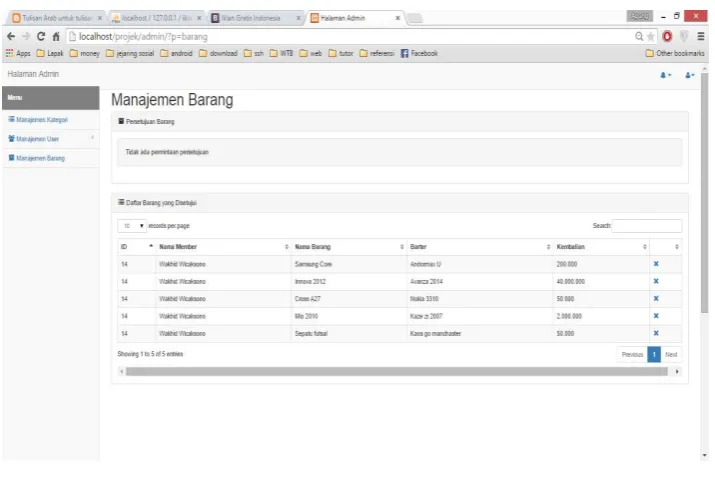The width and height of the screenshot is (715, 484).
Task: Switch to the localhost phpMyAdmin tab
Action: [156, 18]
